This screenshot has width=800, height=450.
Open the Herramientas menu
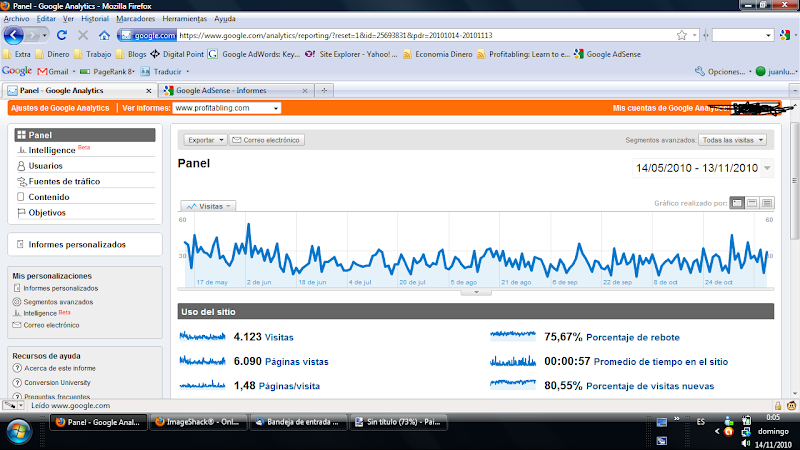click(185, 19)
